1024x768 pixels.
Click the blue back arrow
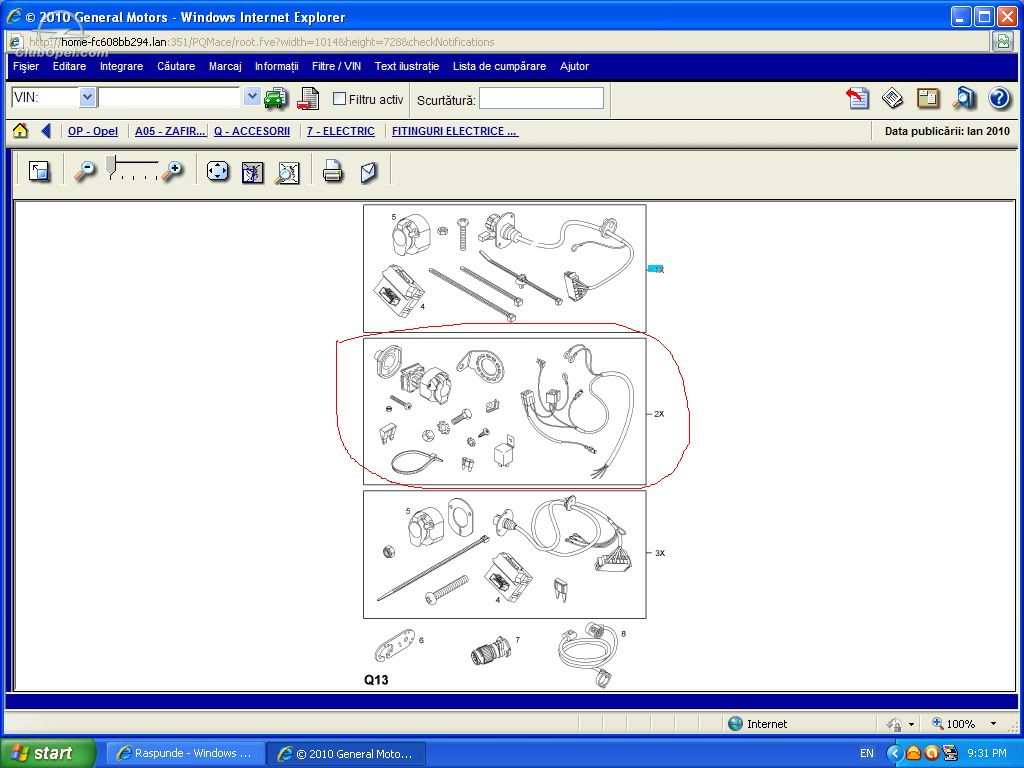click(x=46, y=131)
